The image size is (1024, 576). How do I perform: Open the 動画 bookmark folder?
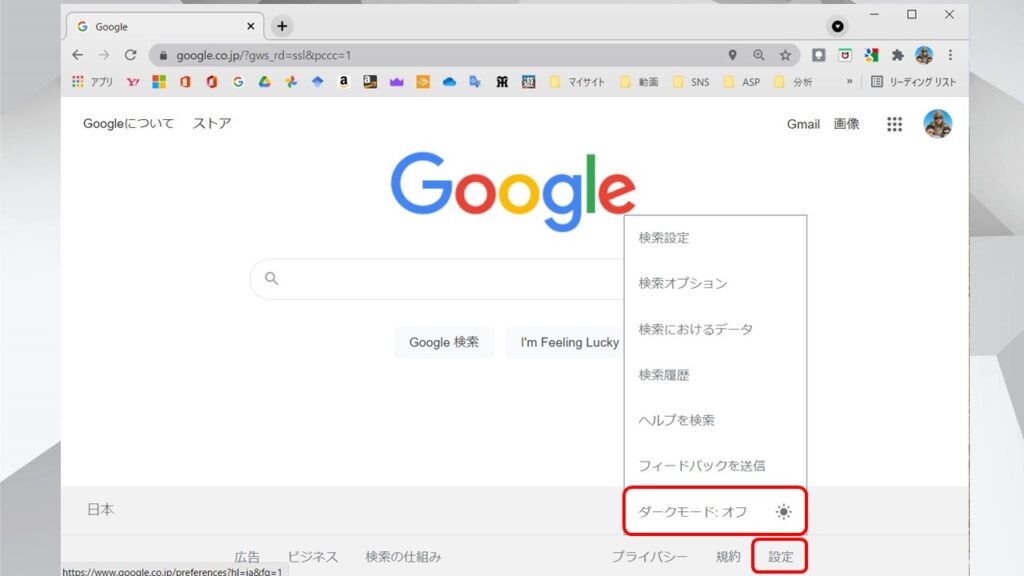point(639,82)
